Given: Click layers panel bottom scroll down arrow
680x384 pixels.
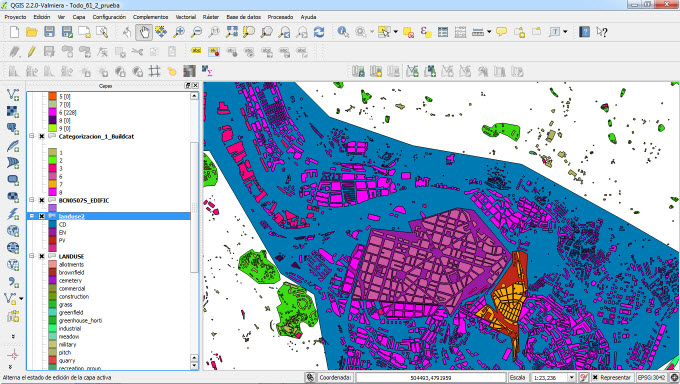Looking at the screenshot, I should click(x=194, y=366).
